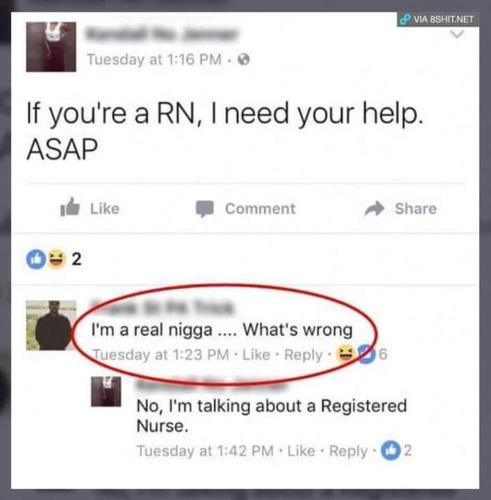491x500 pixels.
Task: Click the Comment speech bubble icon
Action: (204, 209)
